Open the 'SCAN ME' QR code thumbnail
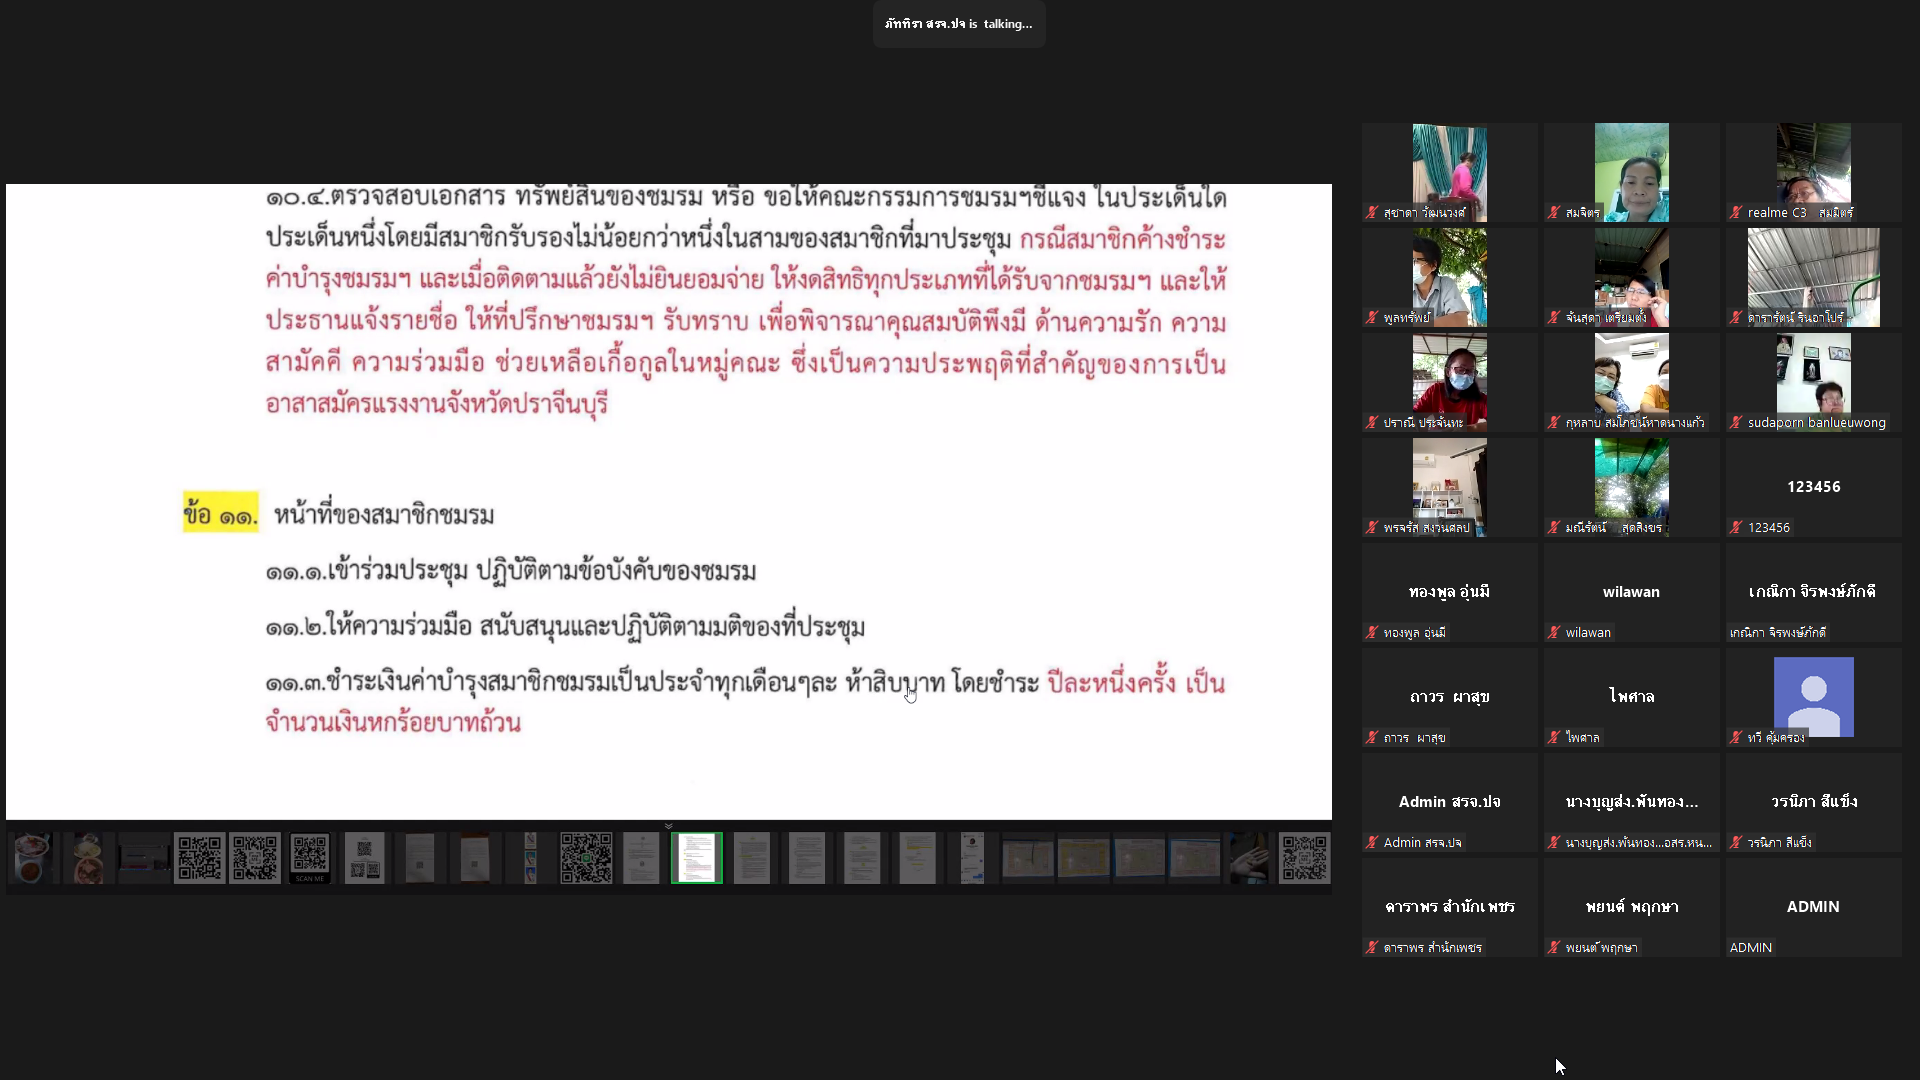Screen dimensions: 1920x1080 coord(309,858)
